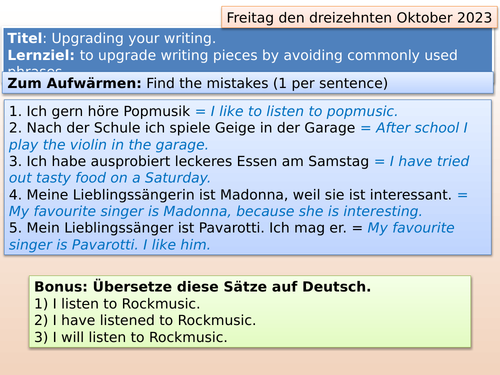Screen dimensions: 500x375
Task: Click the translation 'I like to listen to popmusic'
Action: pyautogui.click(x=304, y=111)
